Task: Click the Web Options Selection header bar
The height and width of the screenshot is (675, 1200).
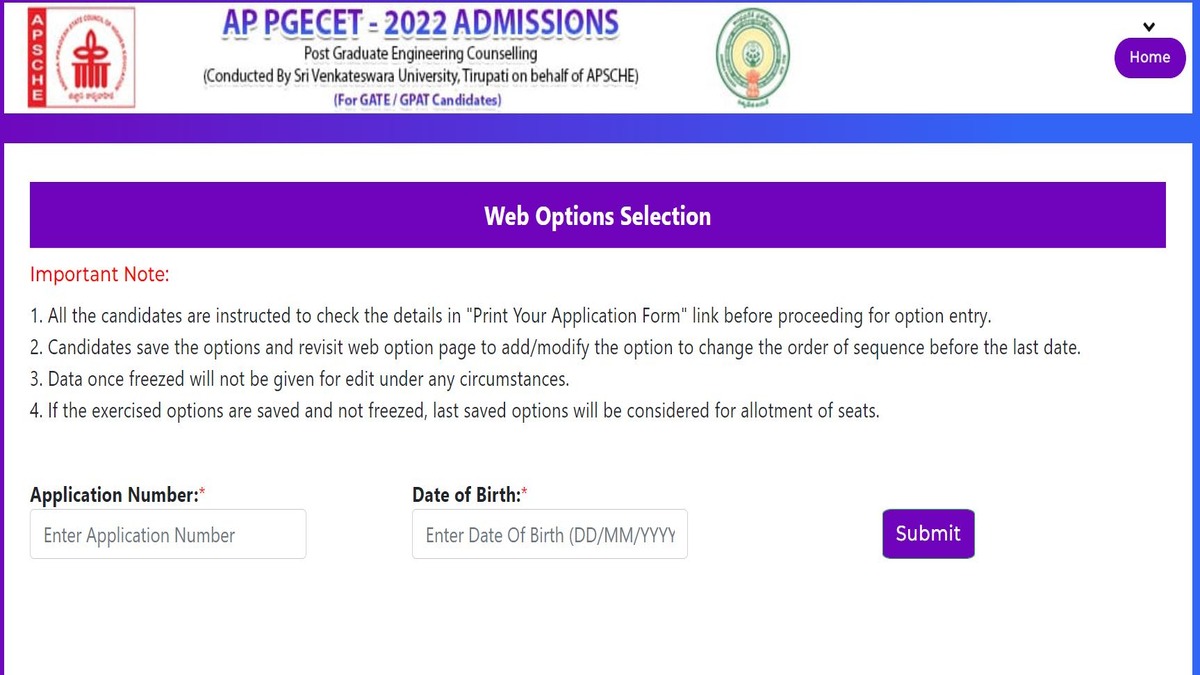Action: (597, 216)
